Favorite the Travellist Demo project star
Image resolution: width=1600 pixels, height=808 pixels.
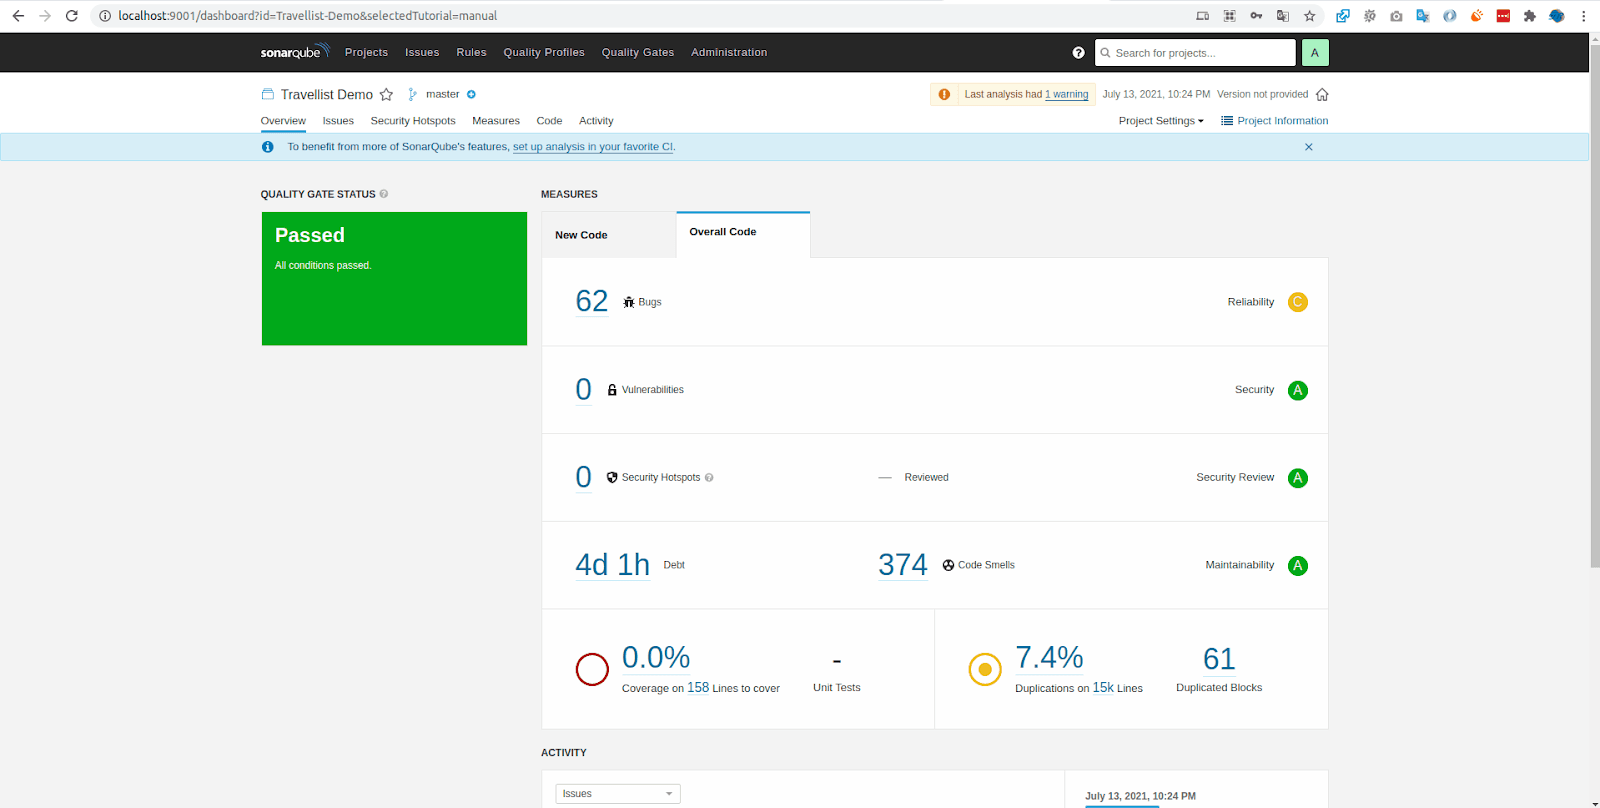click(386, 95)
